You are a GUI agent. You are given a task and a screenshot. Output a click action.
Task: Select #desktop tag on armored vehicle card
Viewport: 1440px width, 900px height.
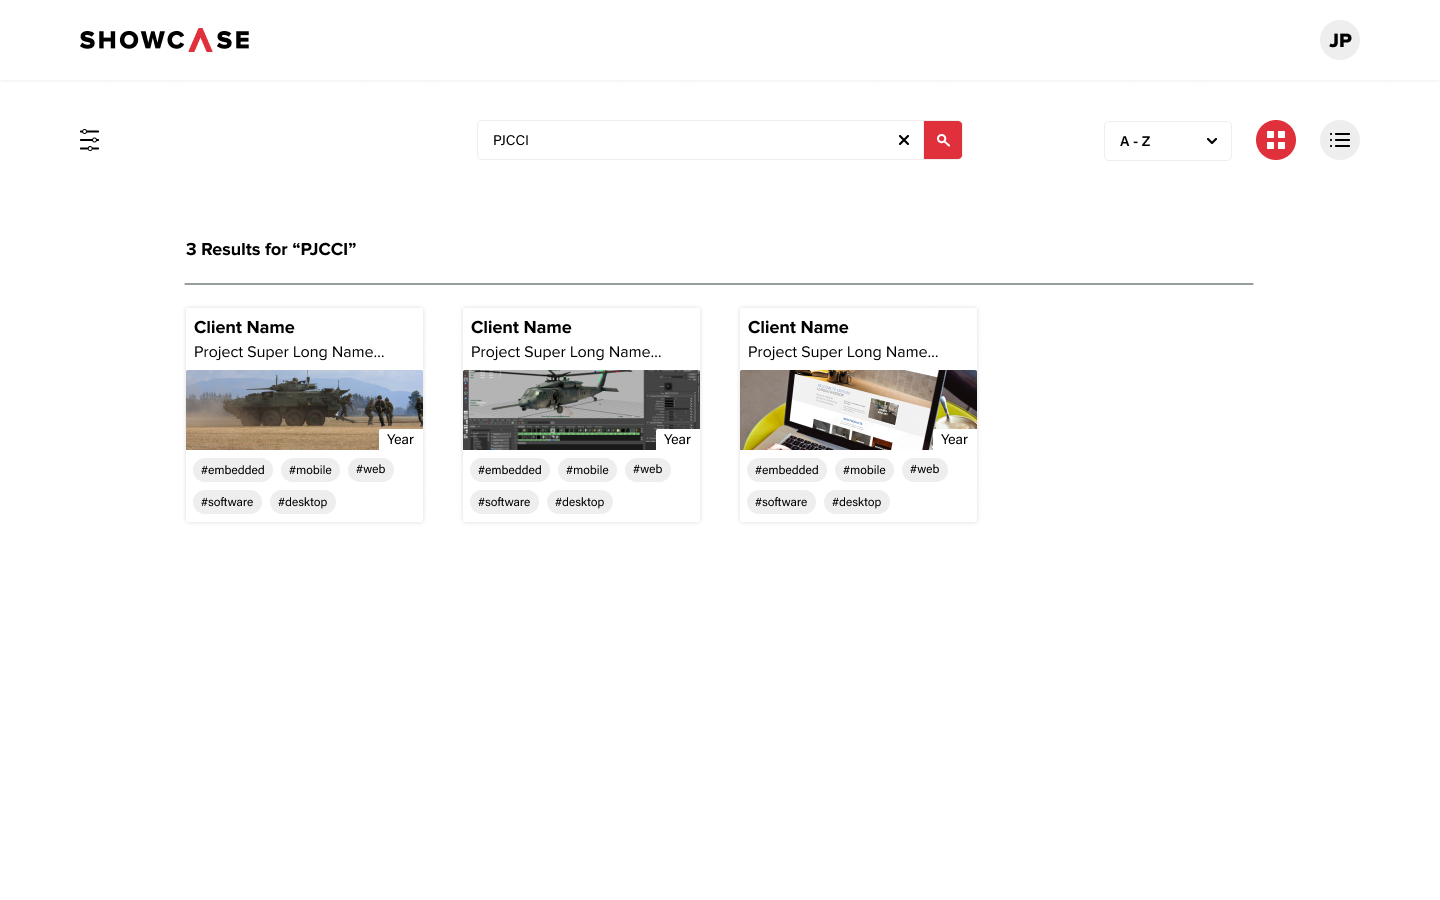pos(303,502)
